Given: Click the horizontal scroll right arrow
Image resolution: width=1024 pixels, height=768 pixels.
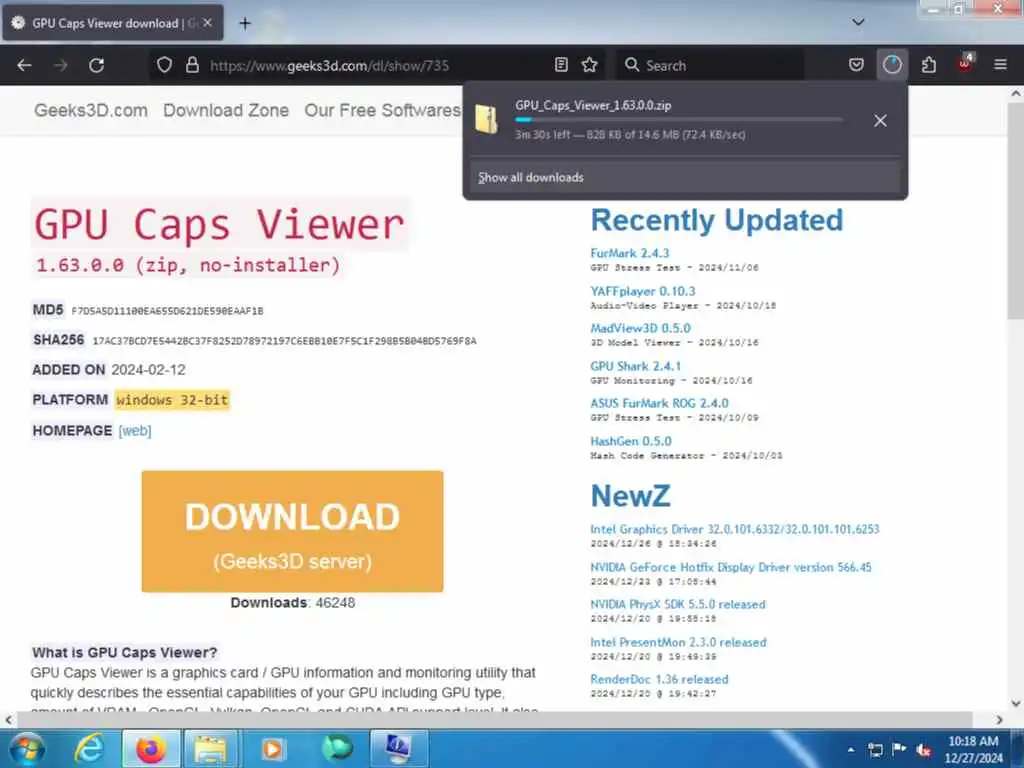Looking at the screenshot, I should click(999, 720).
